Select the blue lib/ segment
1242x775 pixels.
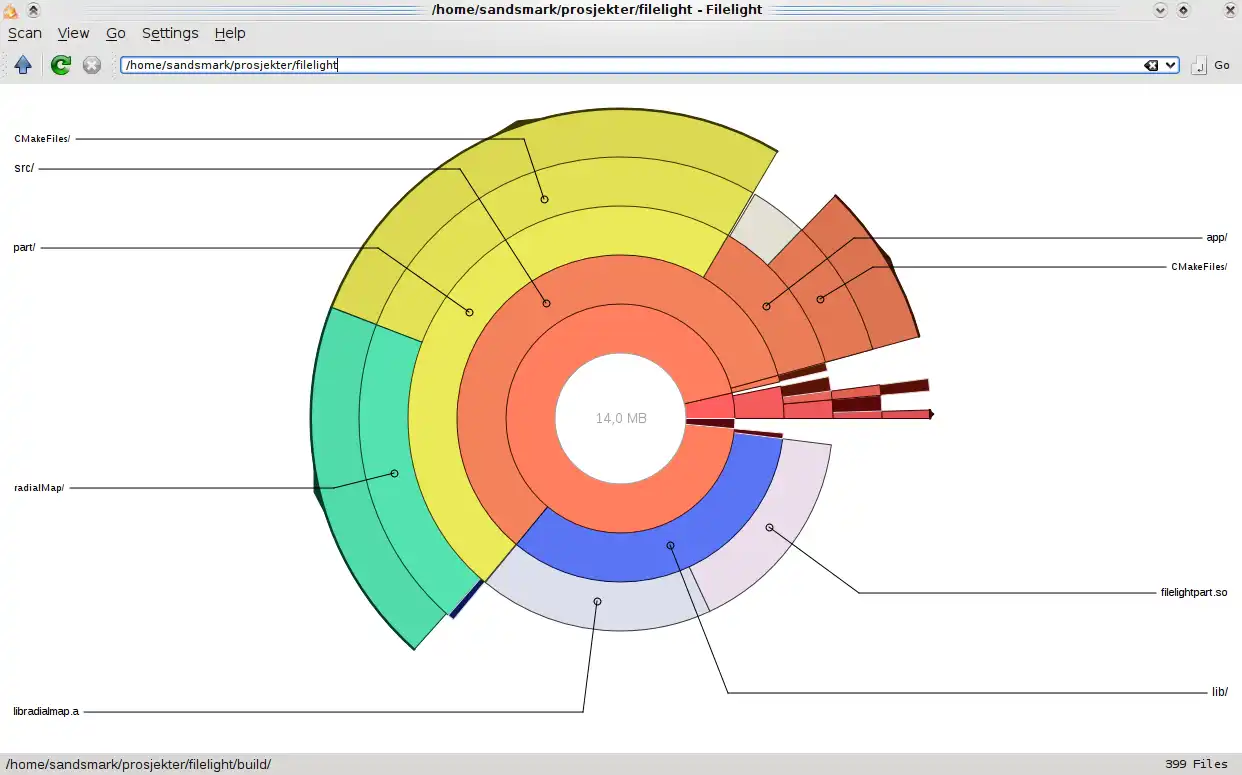click(671, 546)
